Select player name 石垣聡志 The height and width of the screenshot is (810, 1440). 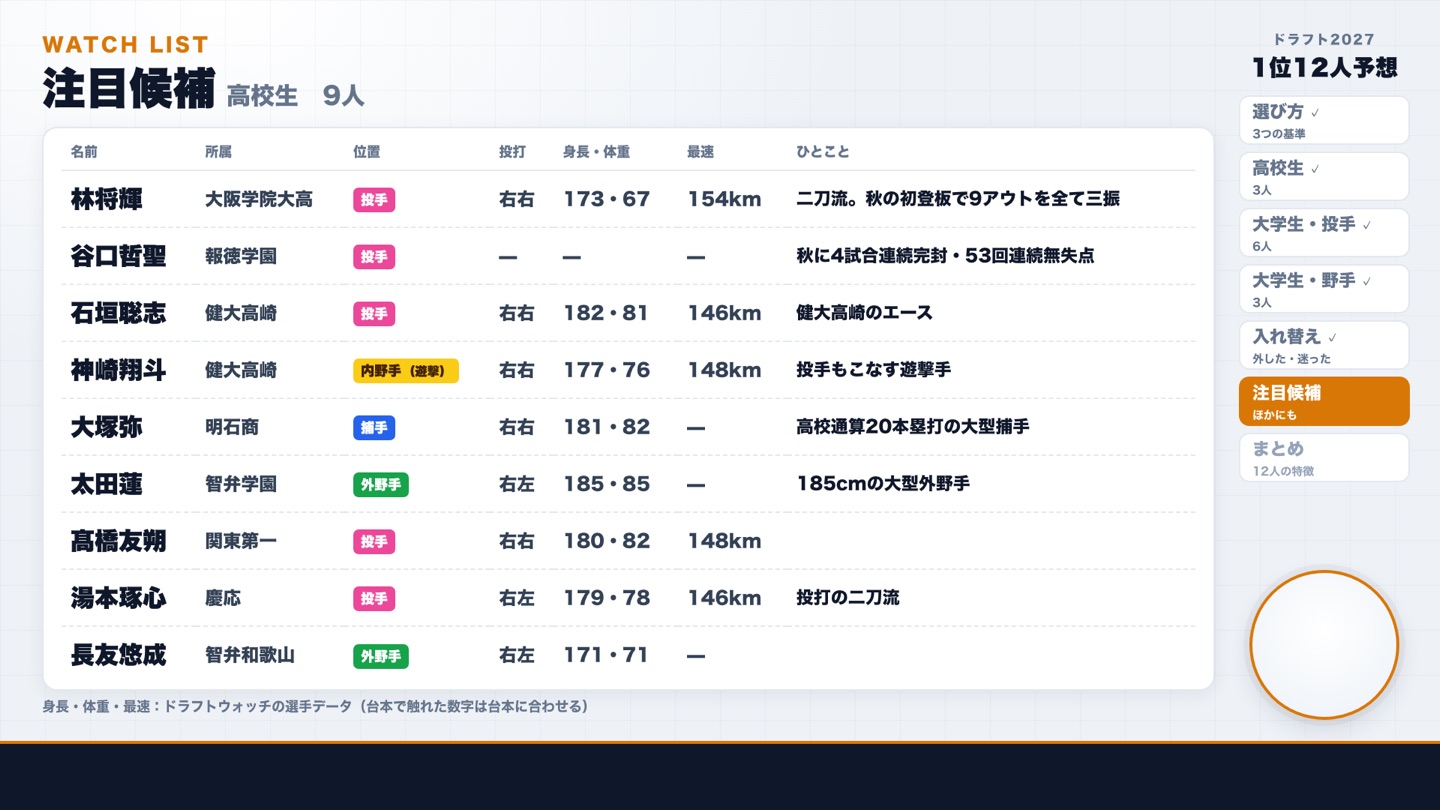pos(118,313)
